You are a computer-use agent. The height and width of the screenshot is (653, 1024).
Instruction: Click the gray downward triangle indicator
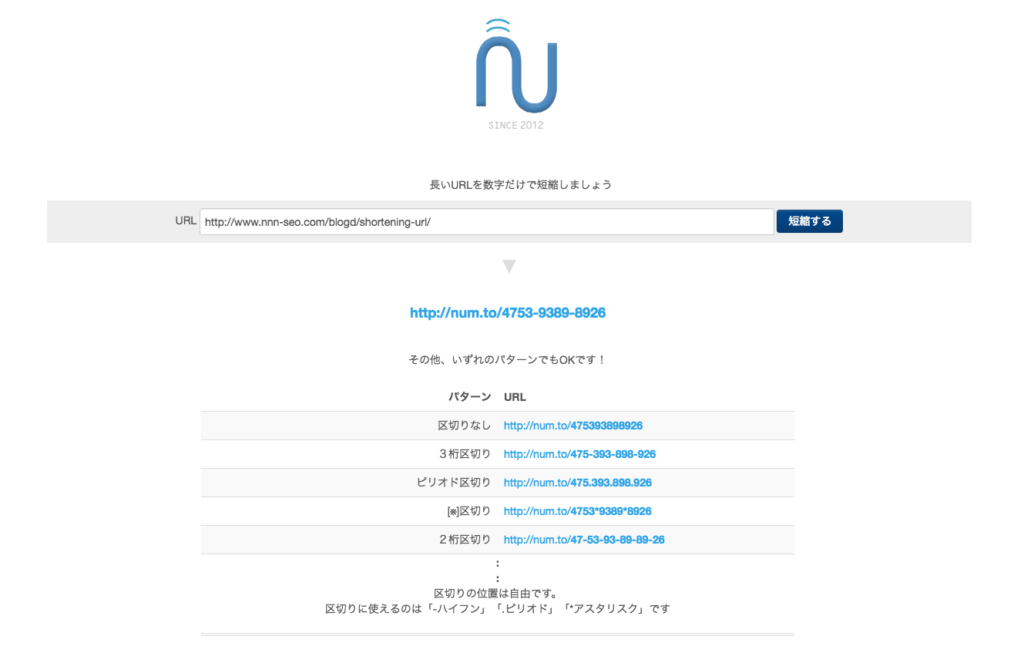tap(510, 265)
